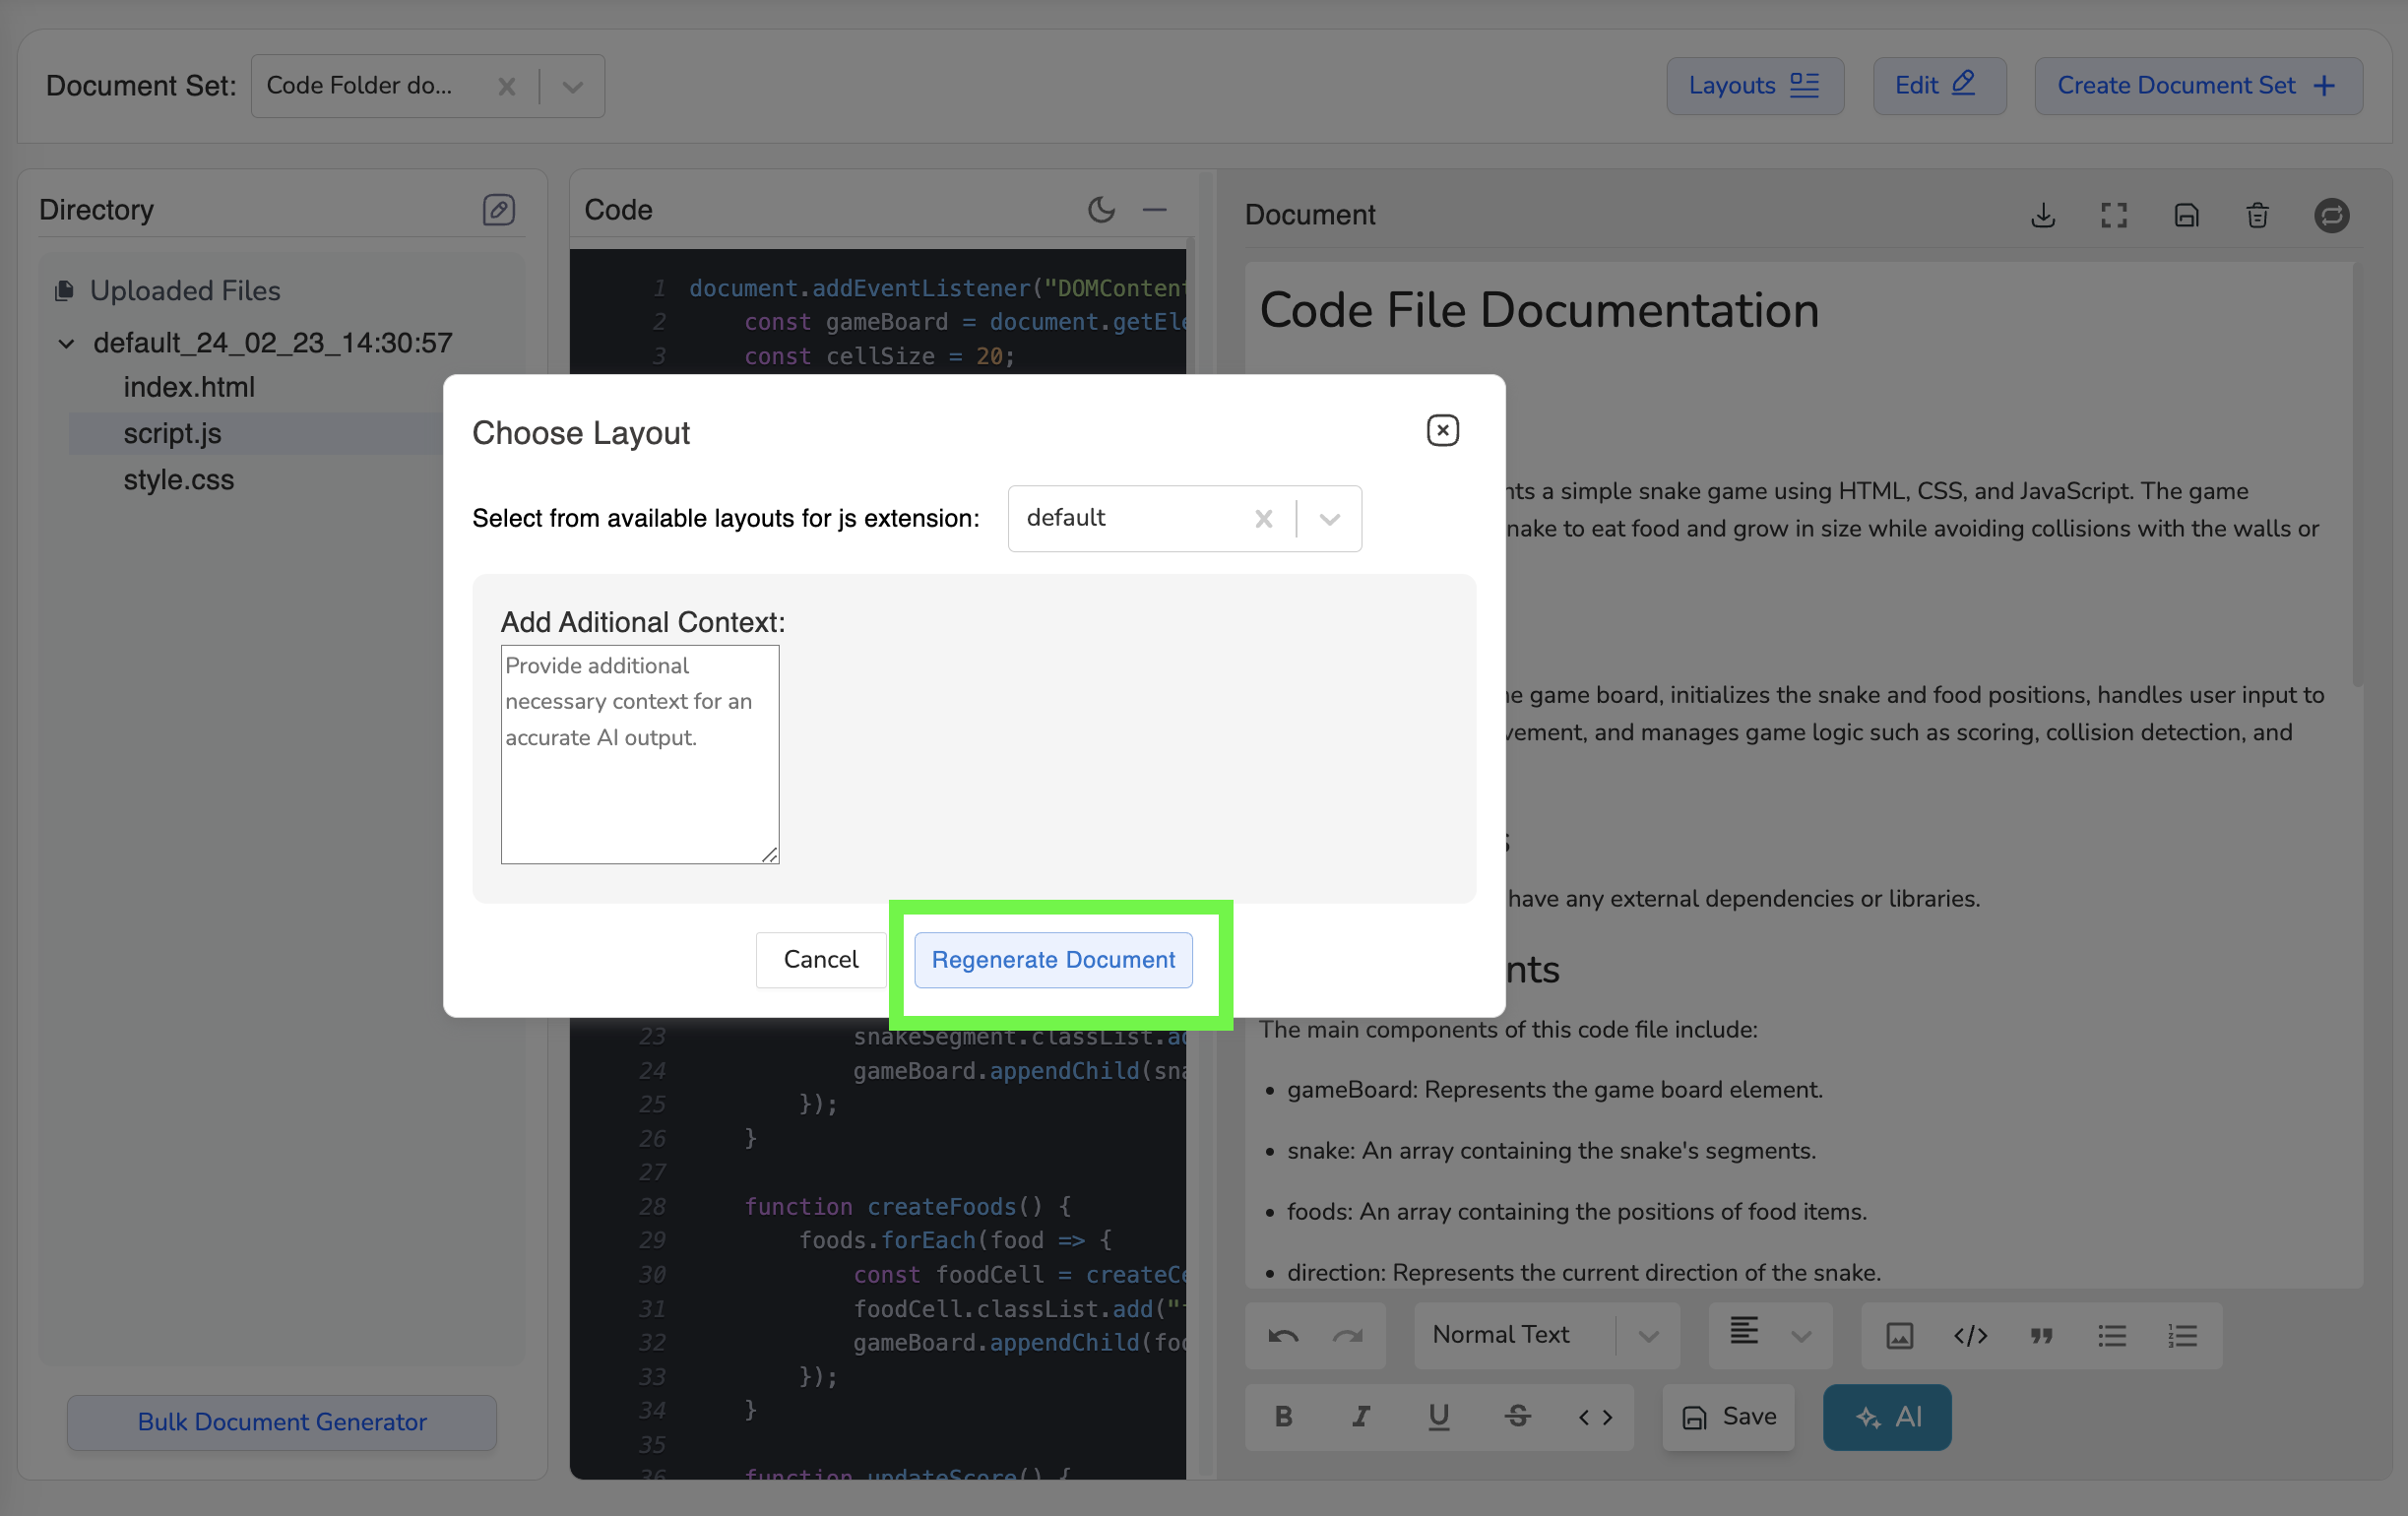This screenshot has width=2408, height=1516.
Task: Collapse the default_24_02_23 folder
Action: click(x=66, y=343)
